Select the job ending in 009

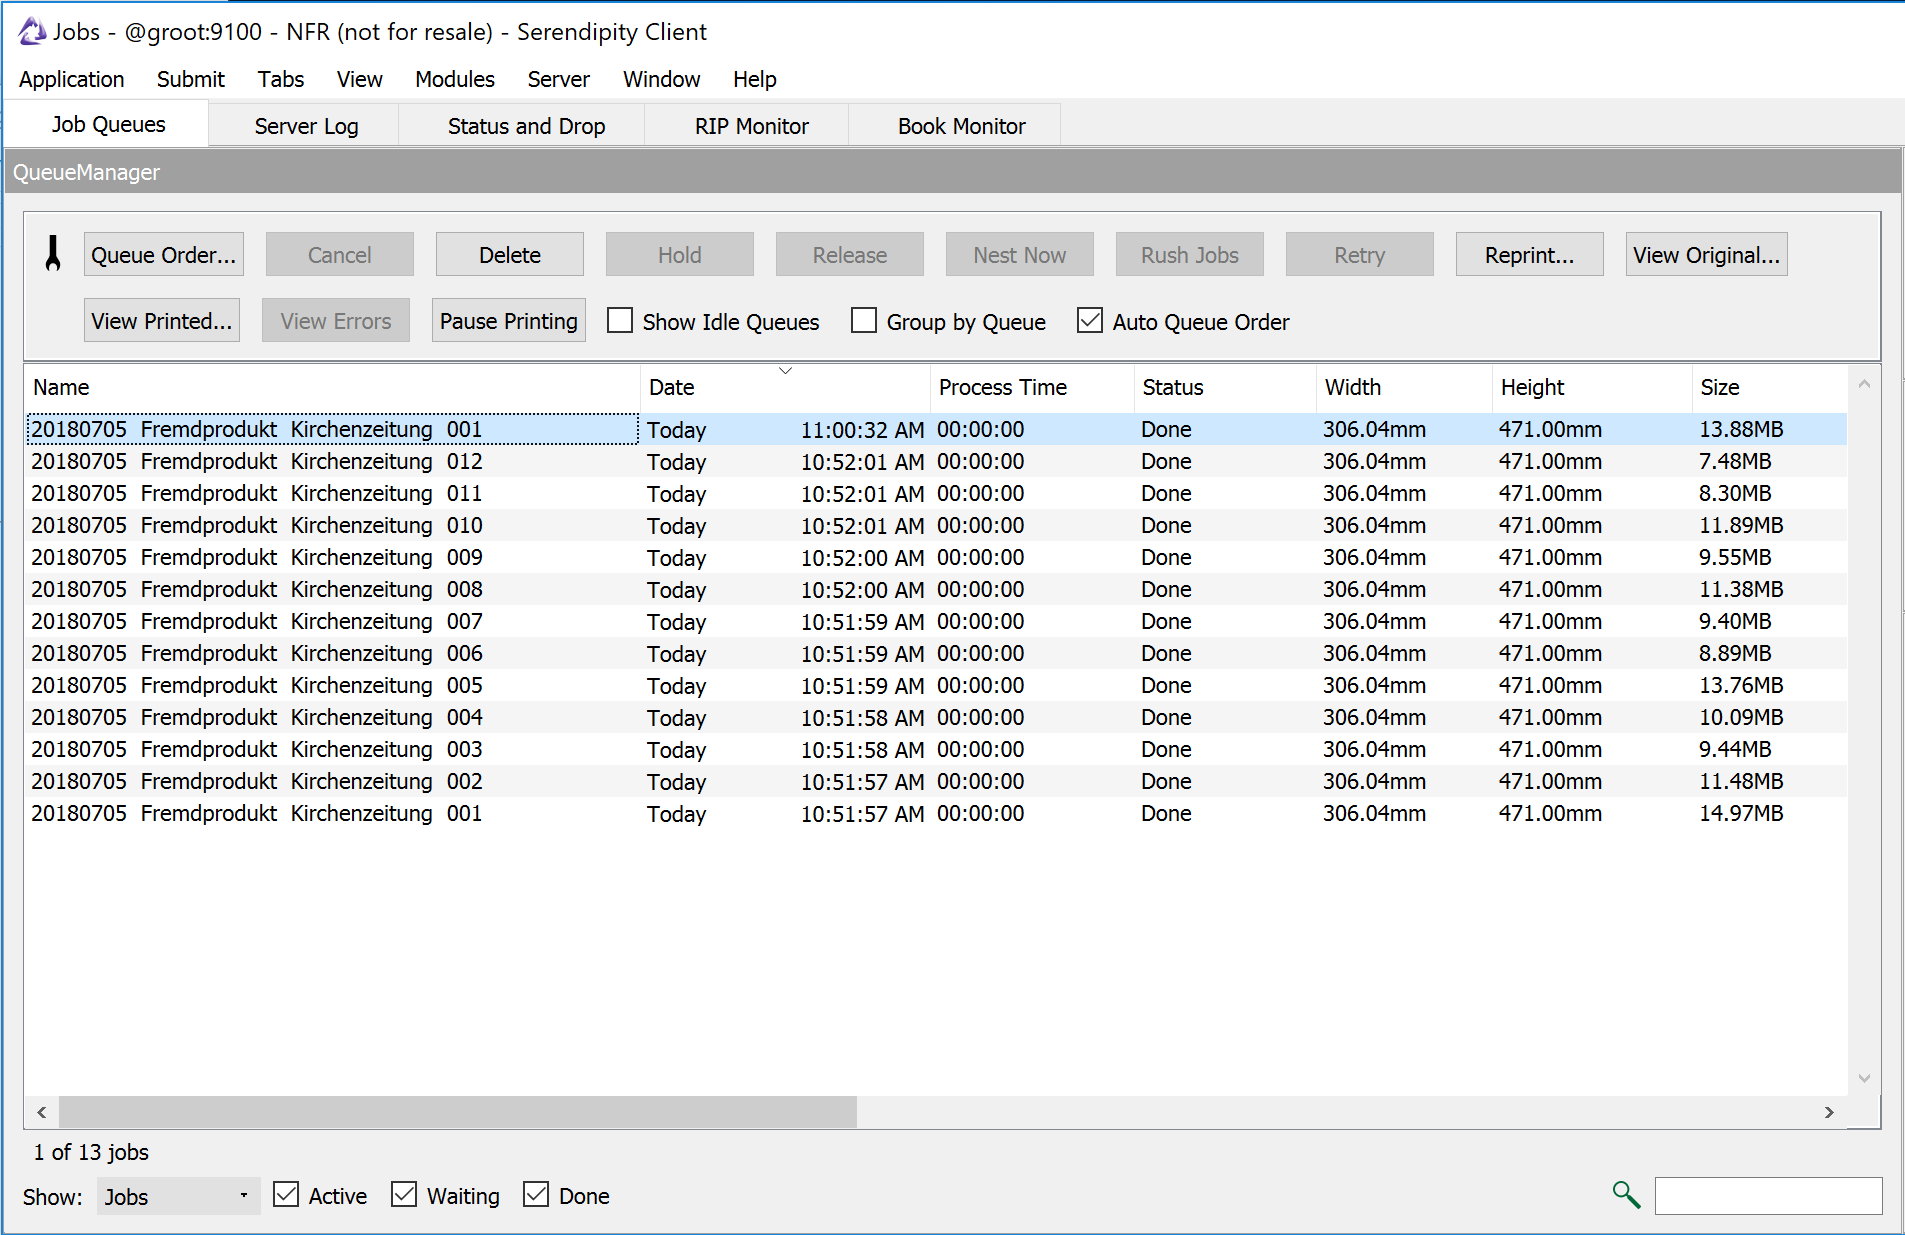point(936,557)
